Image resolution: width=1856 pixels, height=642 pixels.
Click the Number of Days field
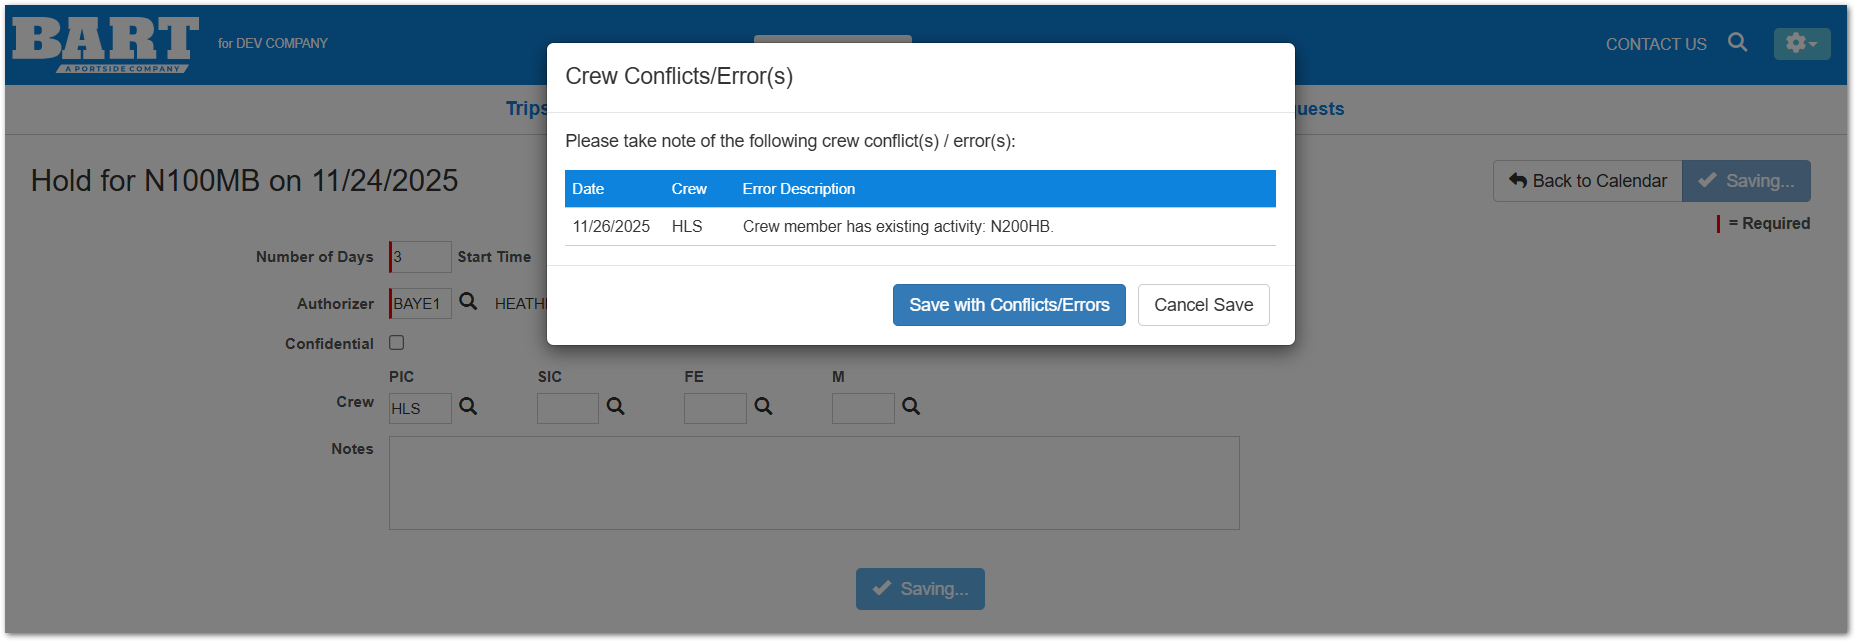click(x=421, y=257)
